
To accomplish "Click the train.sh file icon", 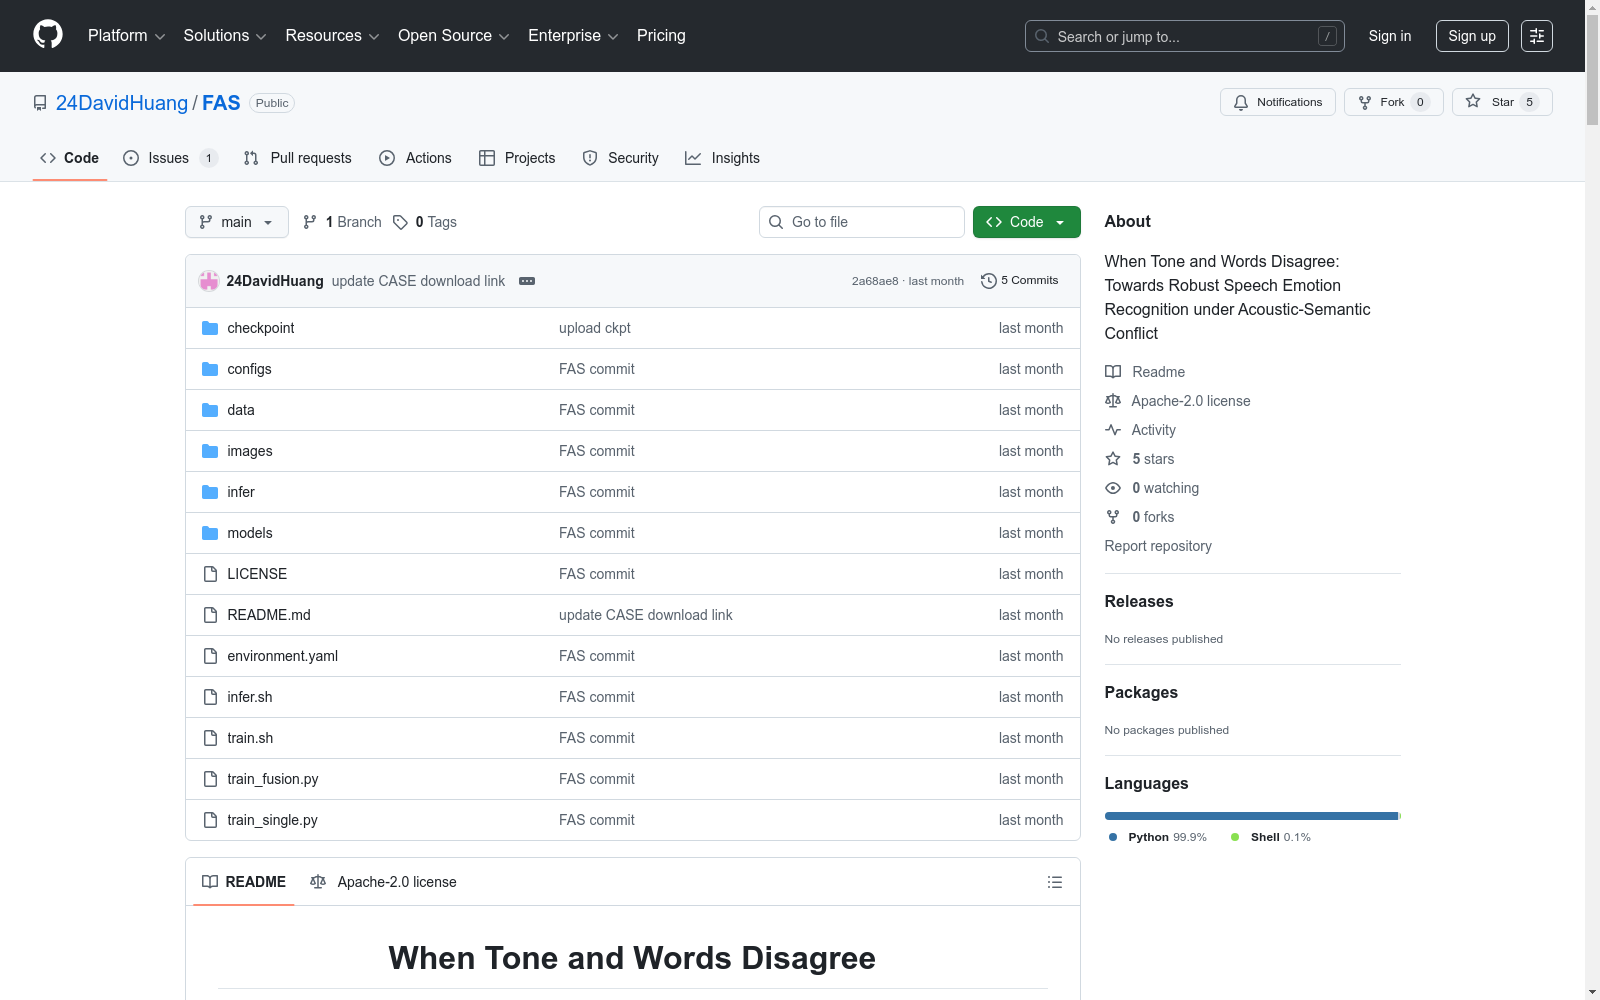I will (210, 738).
